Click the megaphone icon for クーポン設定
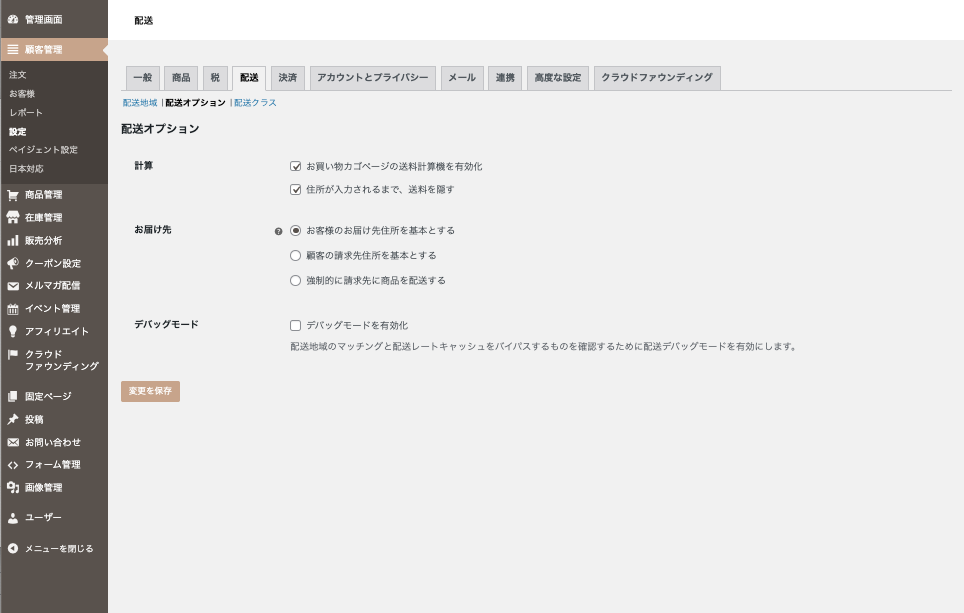This screenshot has width=964, height=613. 13,264
